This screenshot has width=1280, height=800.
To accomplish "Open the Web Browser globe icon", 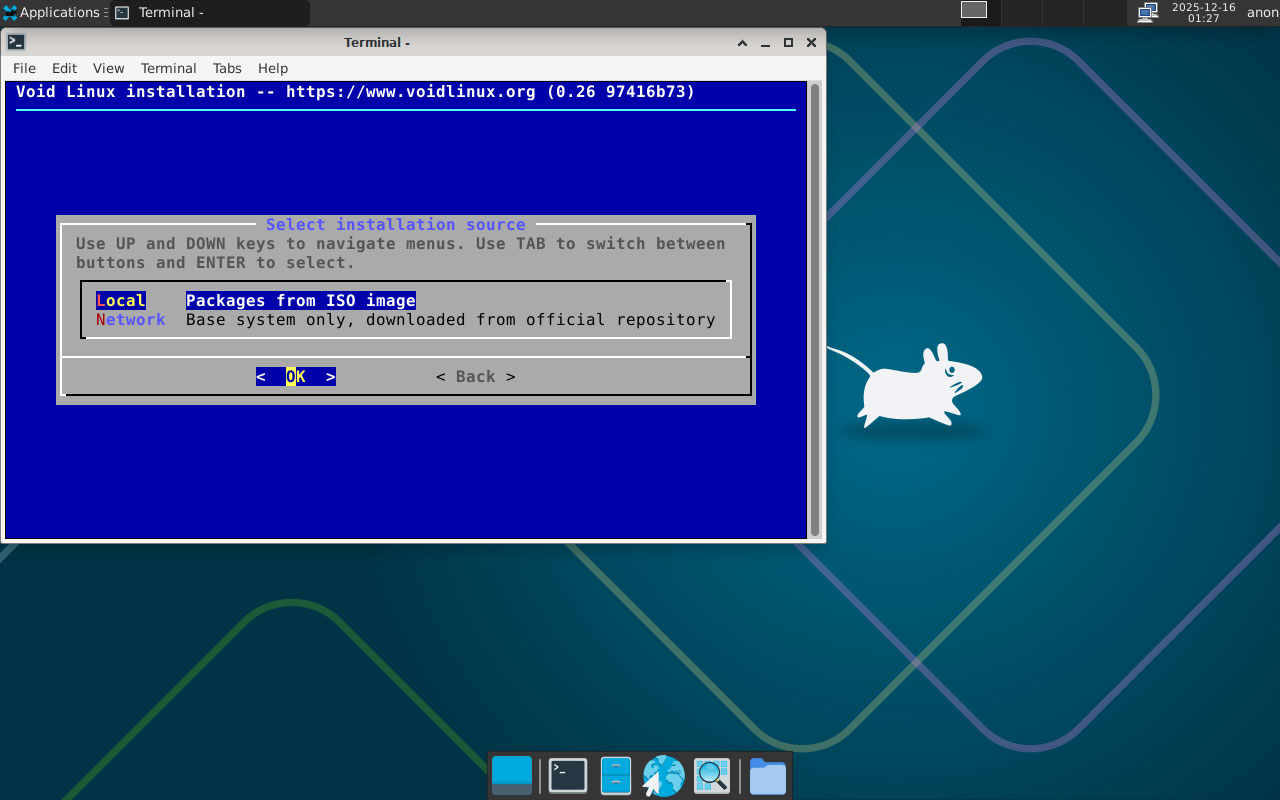I will coord(663,776).
